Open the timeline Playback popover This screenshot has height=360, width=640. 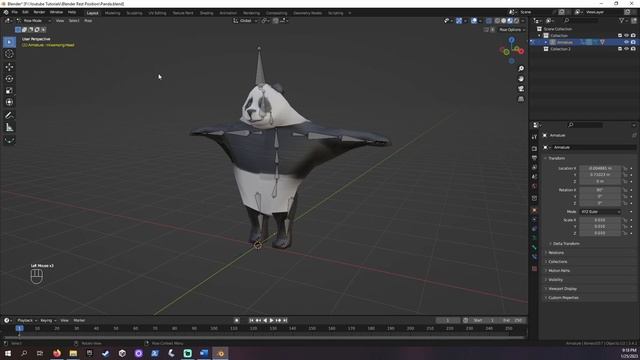(x=27, y=320)
